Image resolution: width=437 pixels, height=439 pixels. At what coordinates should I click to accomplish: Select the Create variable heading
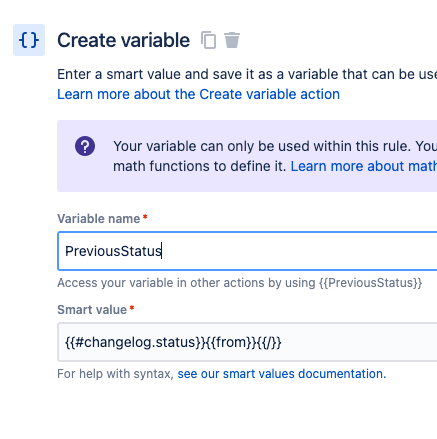click(x=123, y=40)
